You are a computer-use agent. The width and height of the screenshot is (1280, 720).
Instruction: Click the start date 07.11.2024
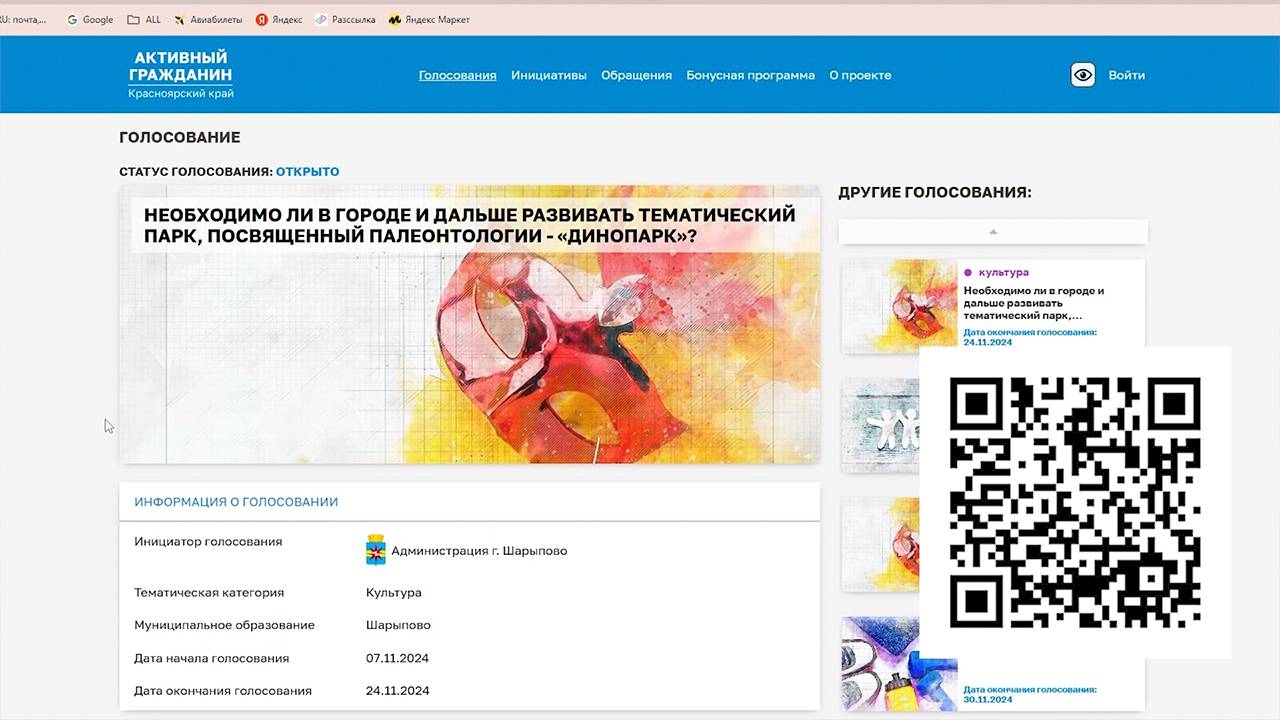397,658
